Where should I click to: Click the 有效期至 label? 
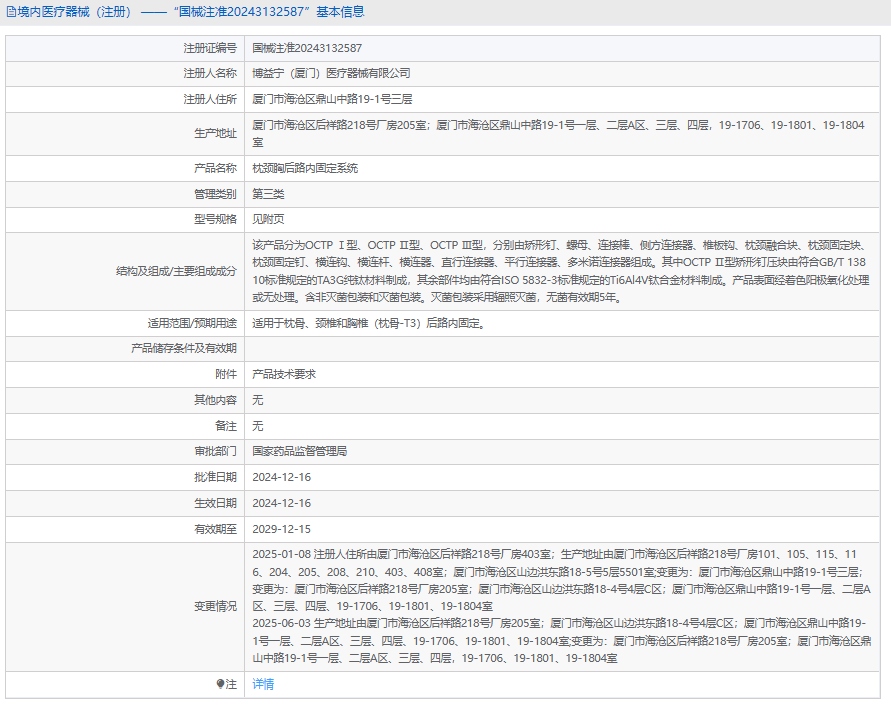[215, 530]
